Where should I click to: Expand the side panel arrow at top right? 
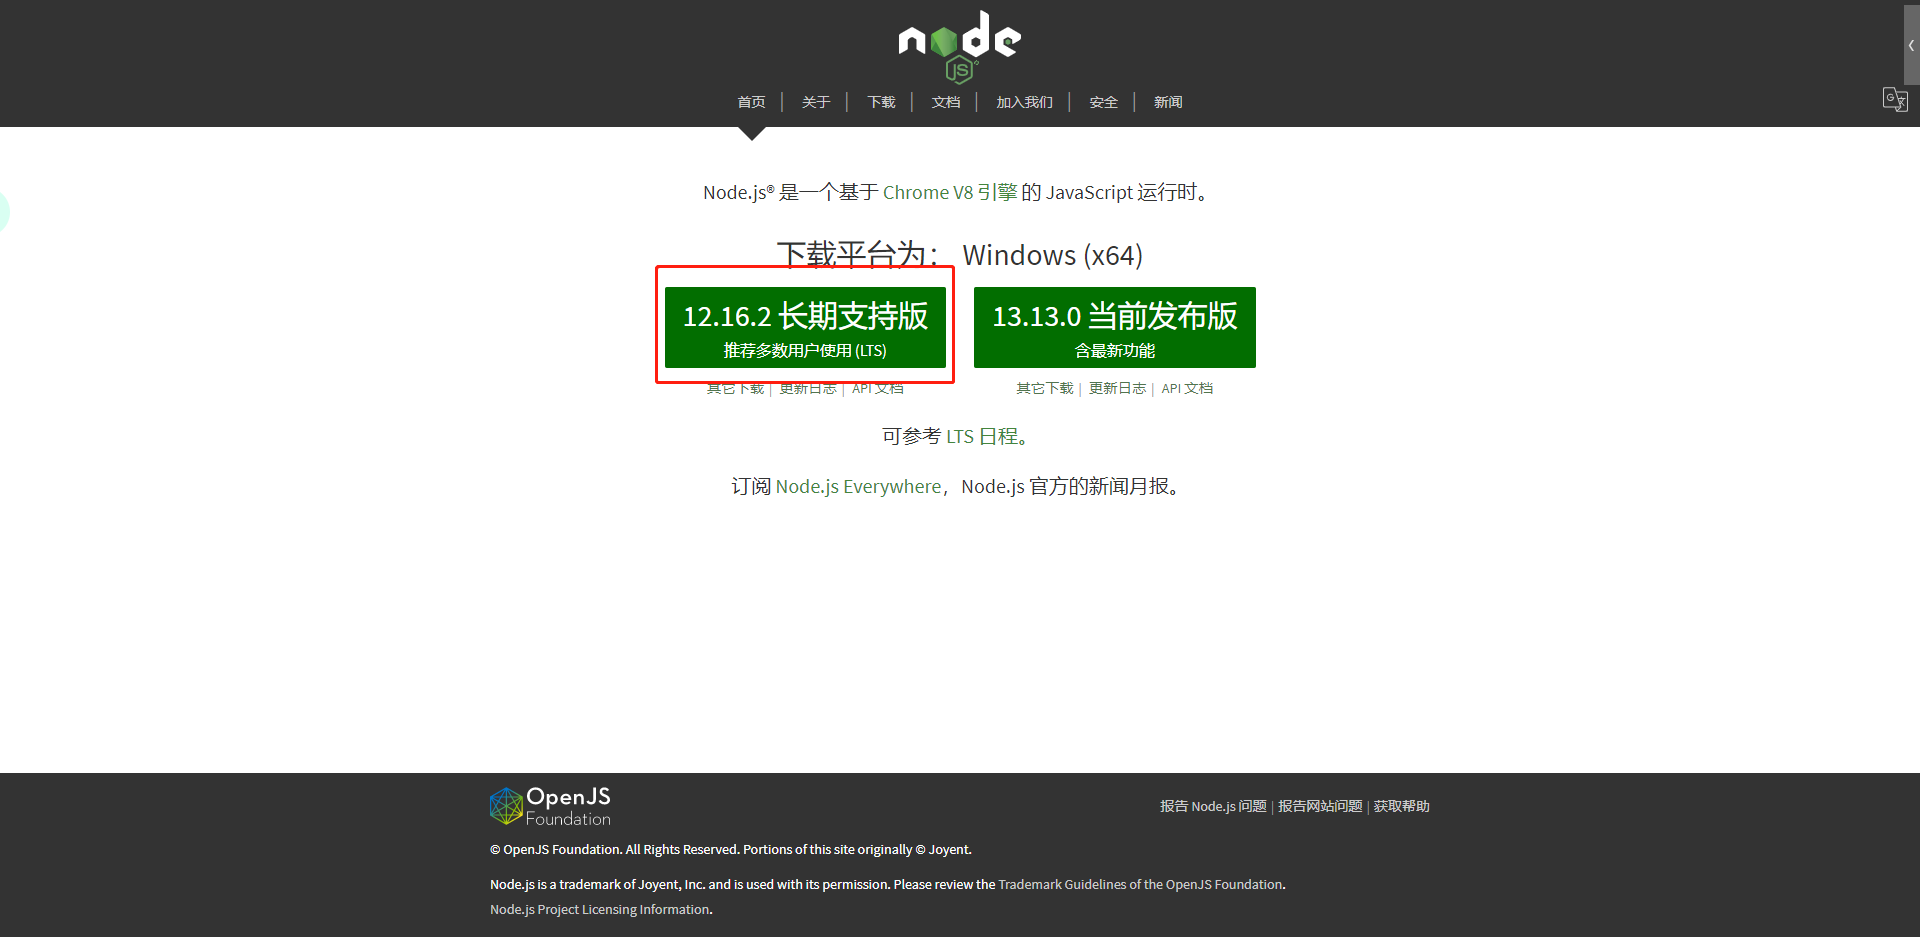pyautogui.click(x=1911, y=45)
